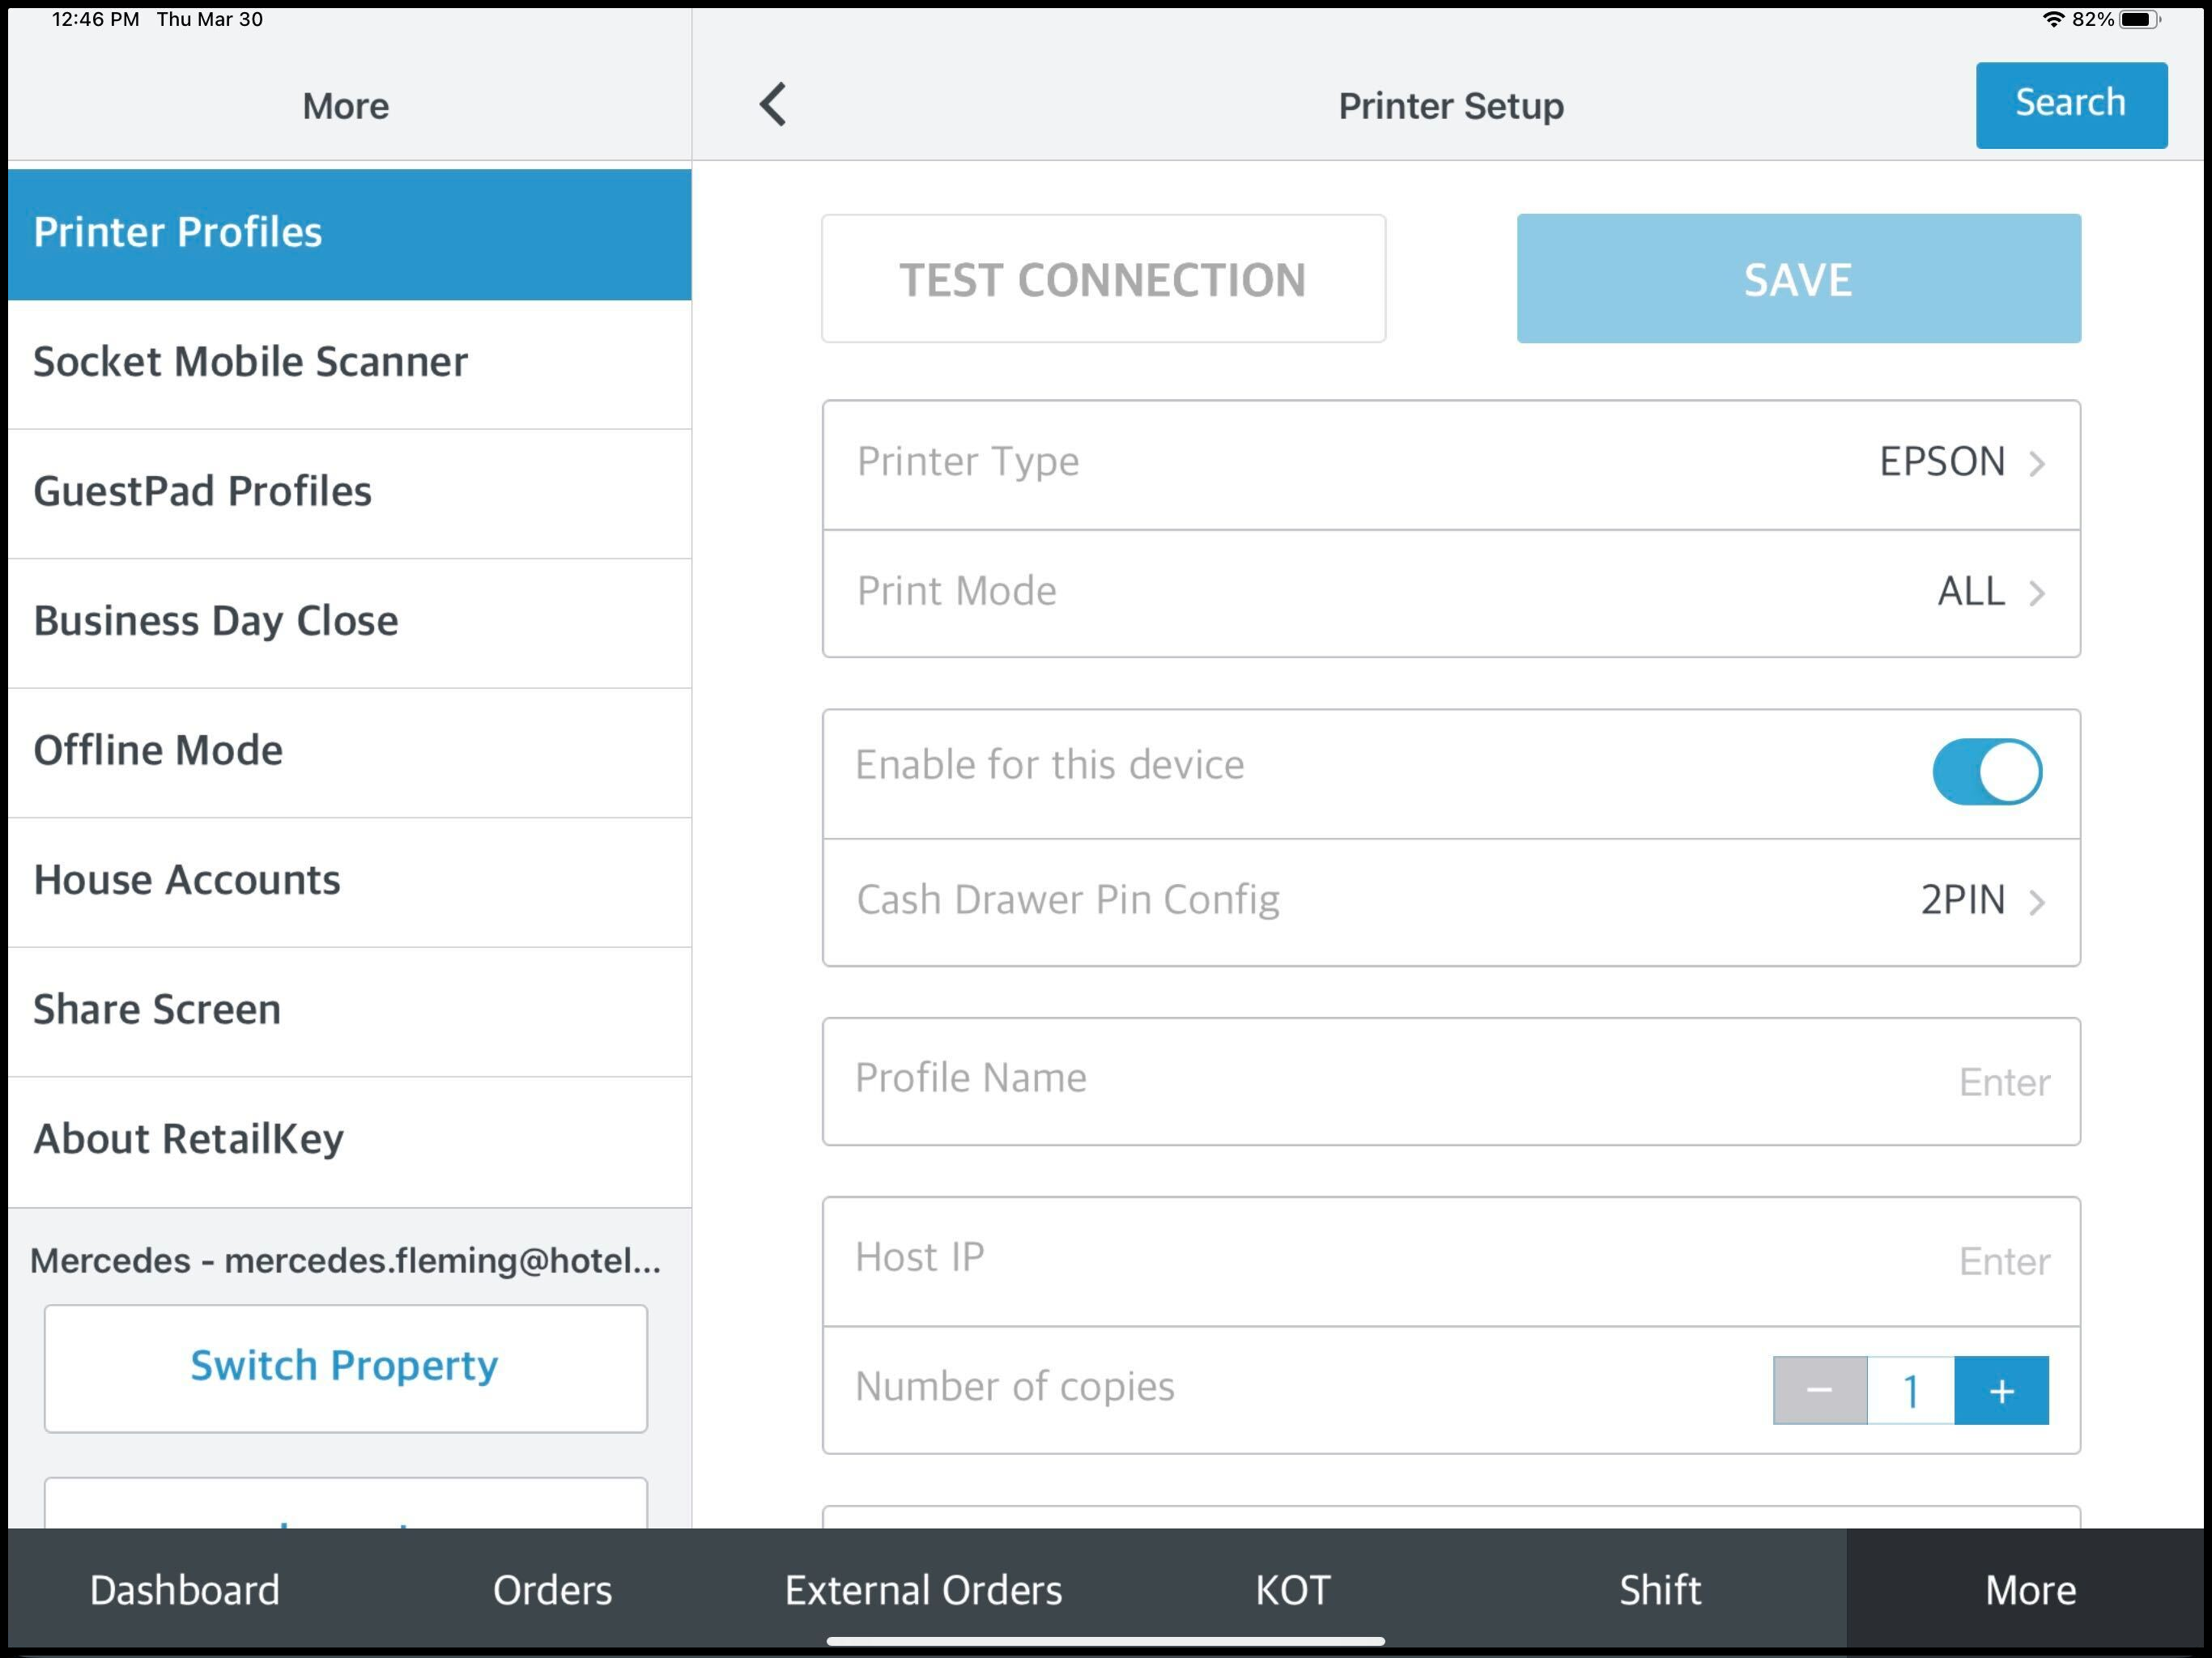The height and width of the screenshot is (1658, 2212).
Task: Increment Number of copies with plus button
Action: coord(2000,1388)
